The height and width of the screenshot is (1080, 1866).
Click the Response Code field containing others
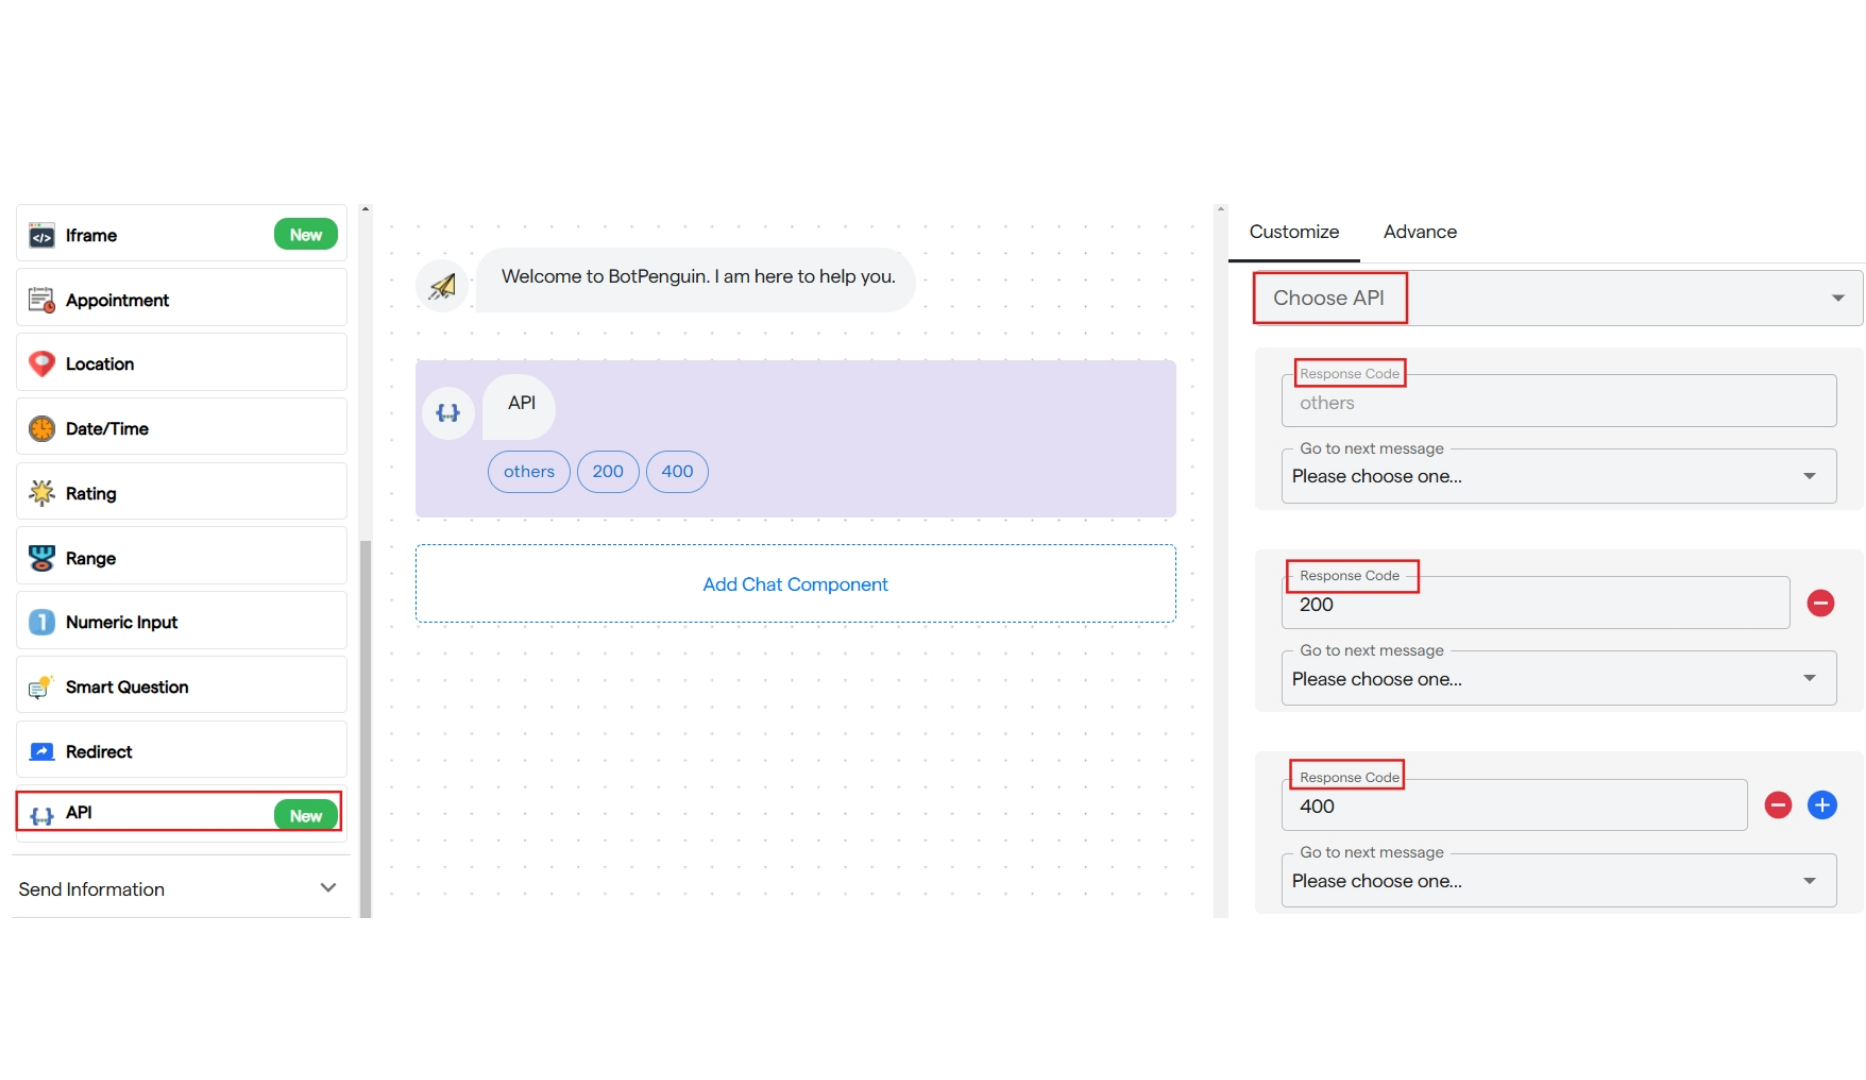click(1558, 401)
